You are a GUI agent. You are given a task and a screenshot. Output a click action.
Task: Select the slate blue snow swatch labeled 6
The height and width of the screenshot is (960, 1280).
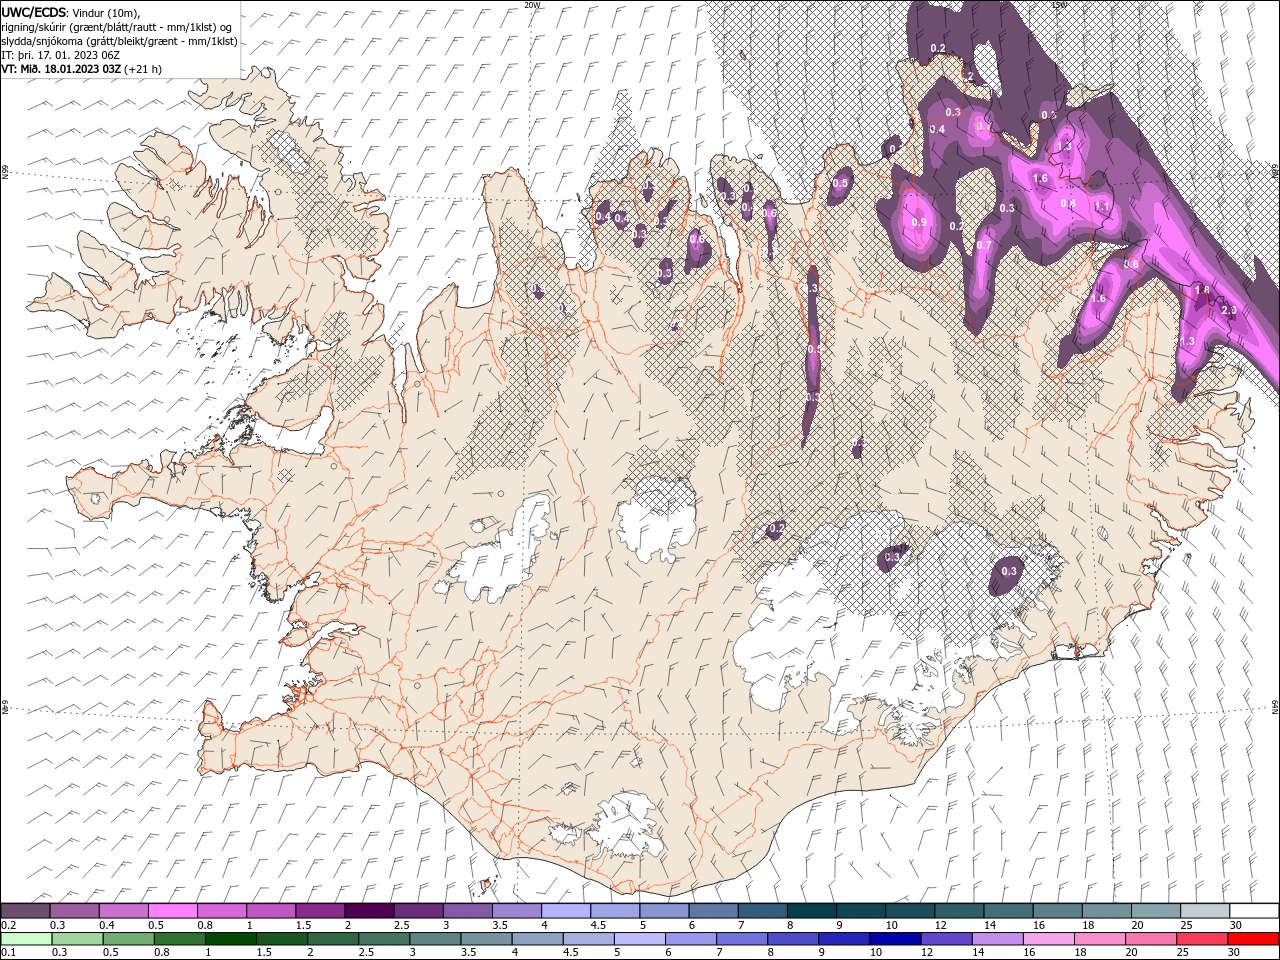[714, 911]
